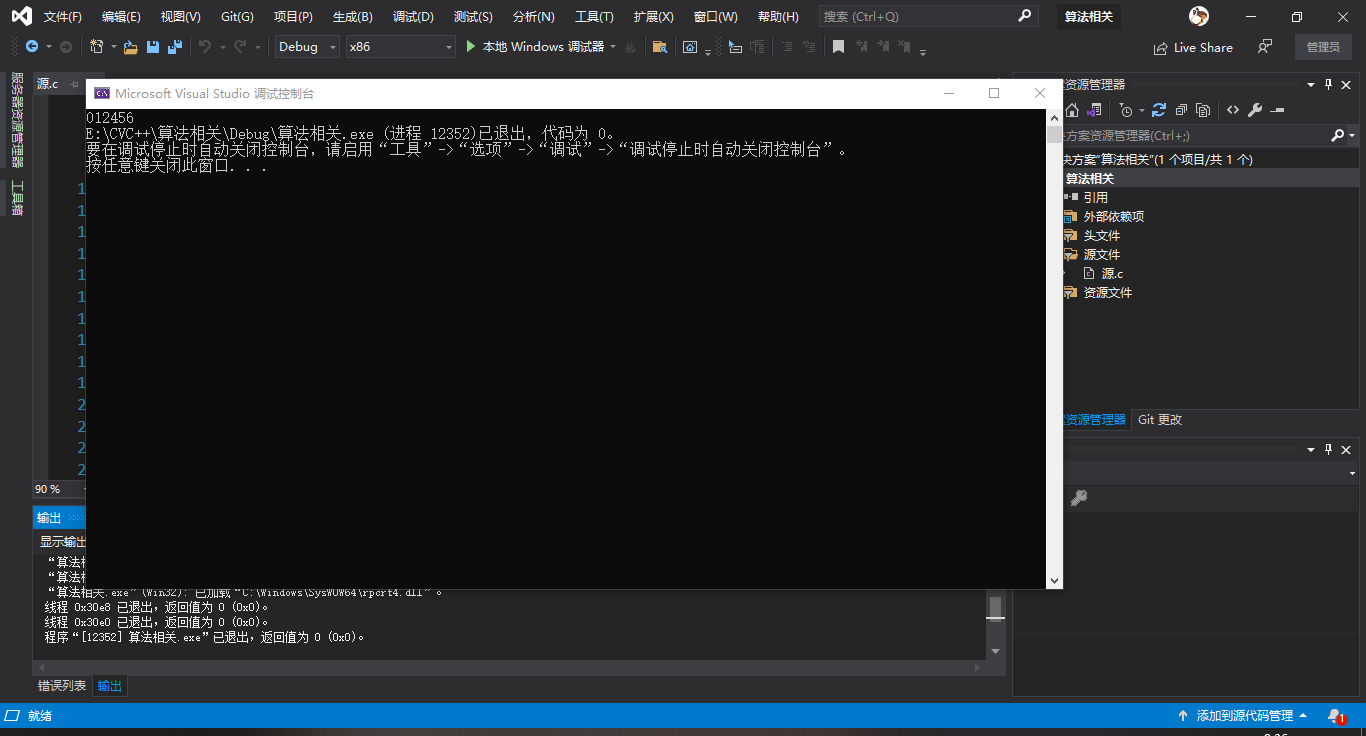Click the switch views icon in Solution Explorer
The width and height of the screenshot is (1366, 736).
pos(1095,110)
